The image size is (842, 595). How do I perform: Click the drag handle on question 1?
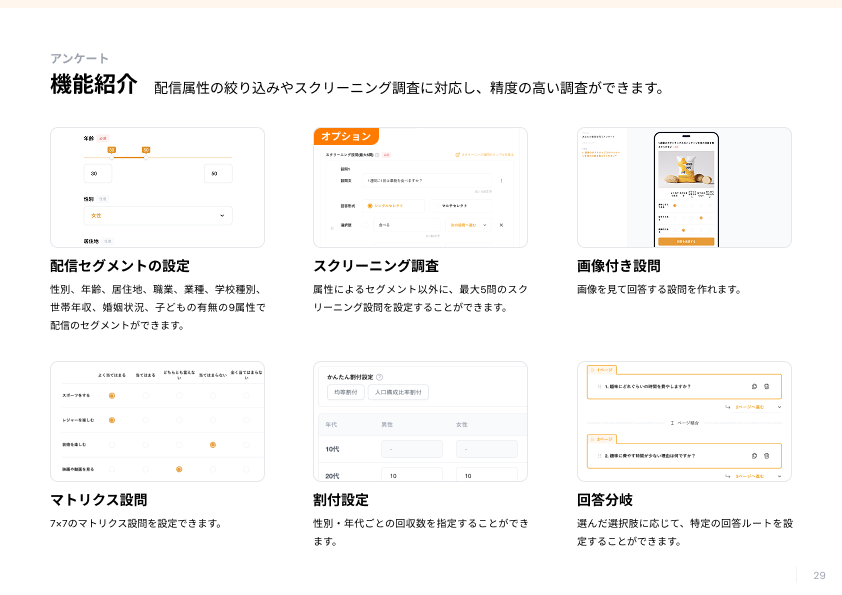tap(598, 386)
